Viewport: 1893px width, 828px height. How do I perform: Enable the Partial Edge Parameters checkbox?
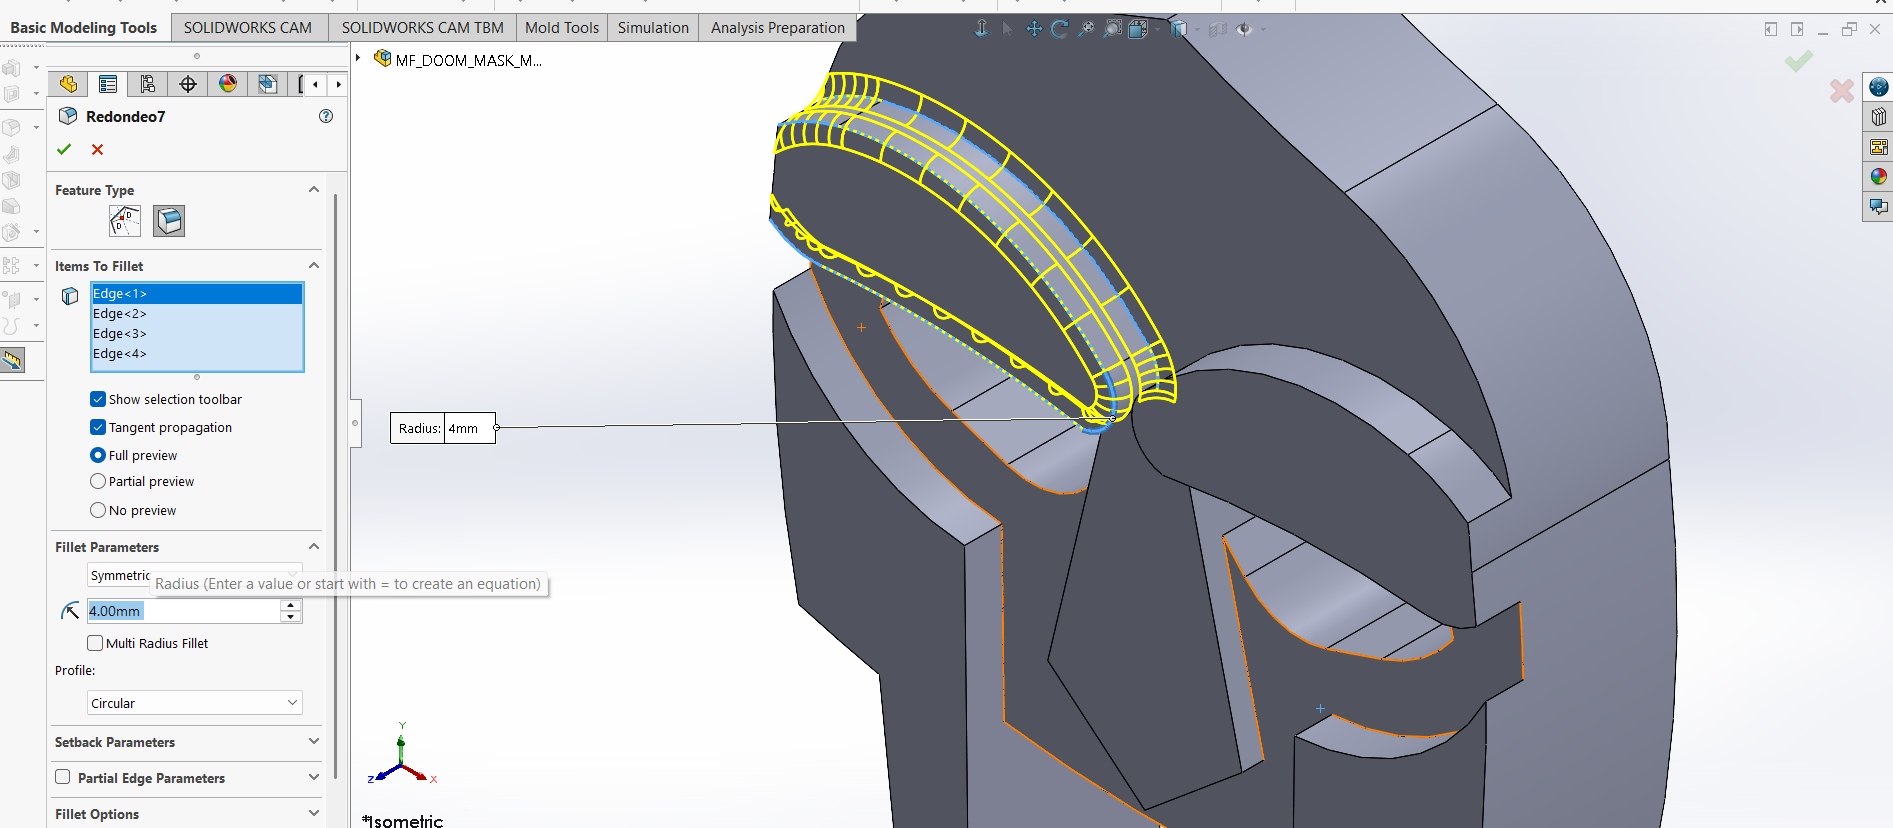click(63, 777)
